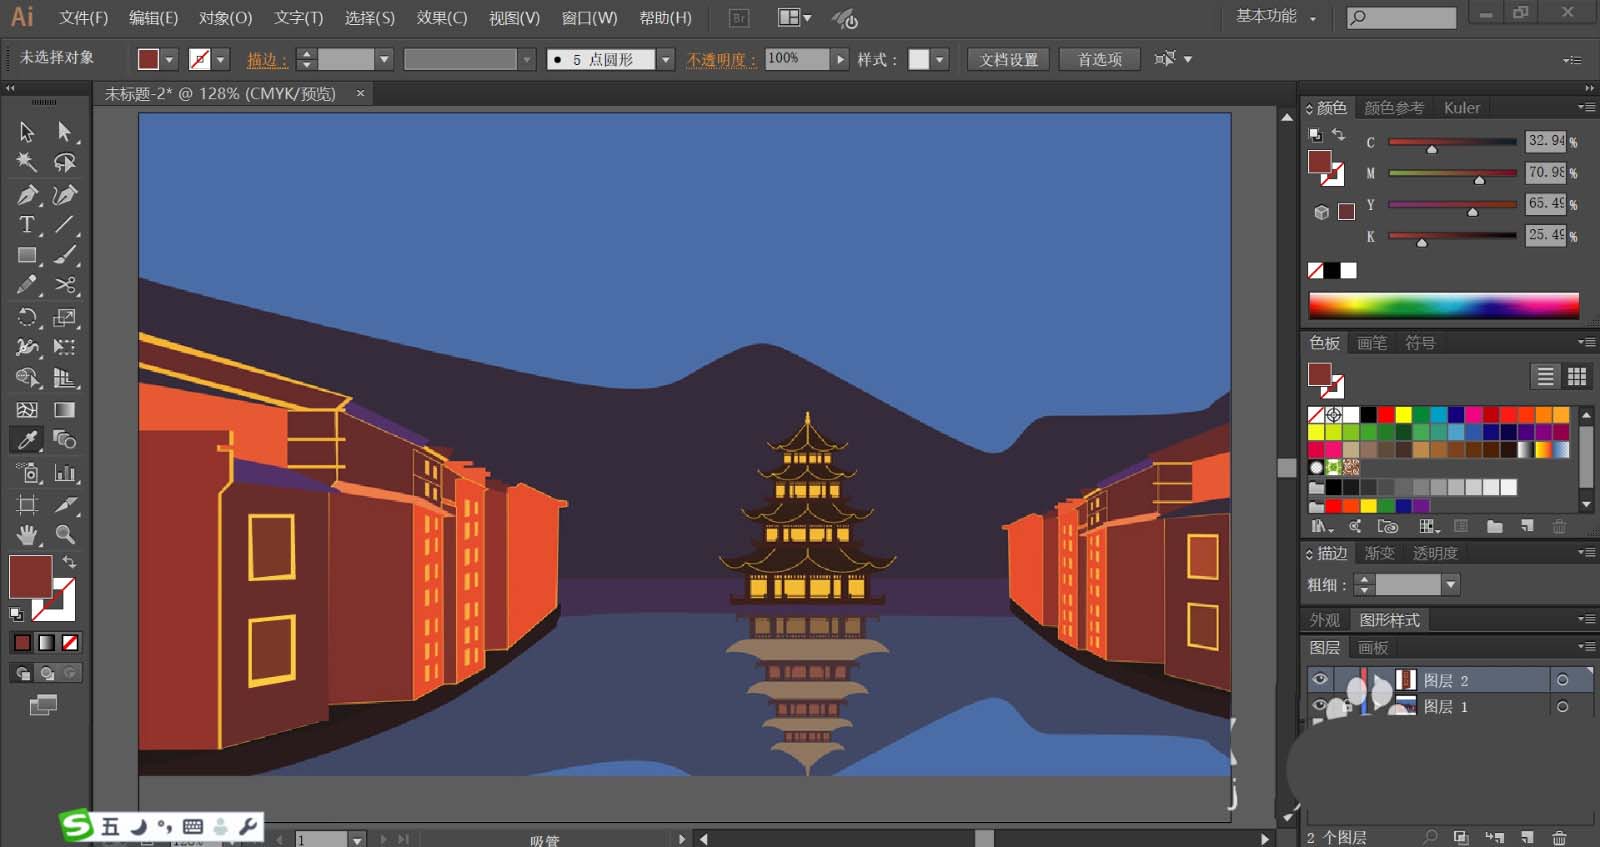1600x847 pixels.
Task: Select the Rectangle tool
Action: pos(27,255)
